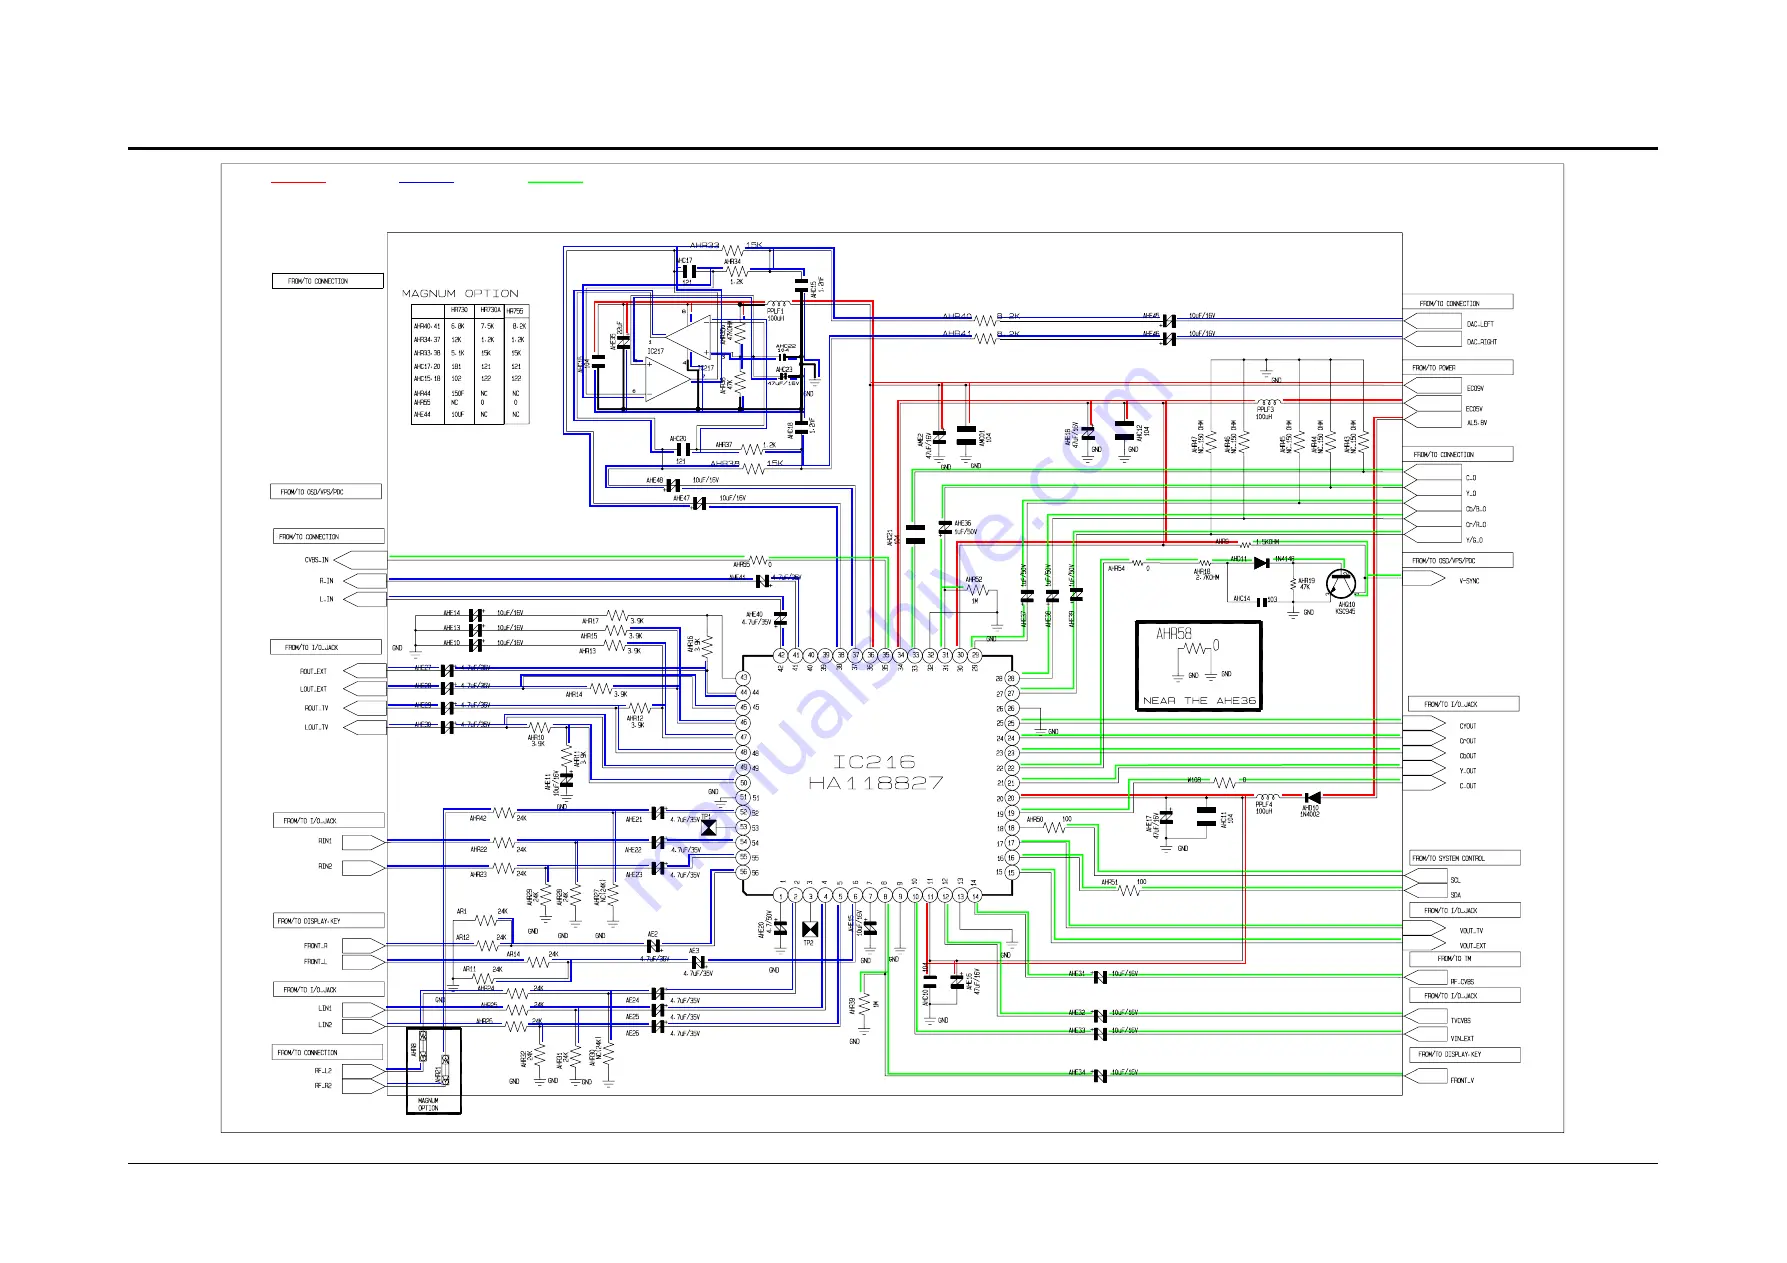The height and width of the screenshot is (1263, 1787).
Task: Select the MAGNUM OPTION table heading
Action: coord(460,293)
